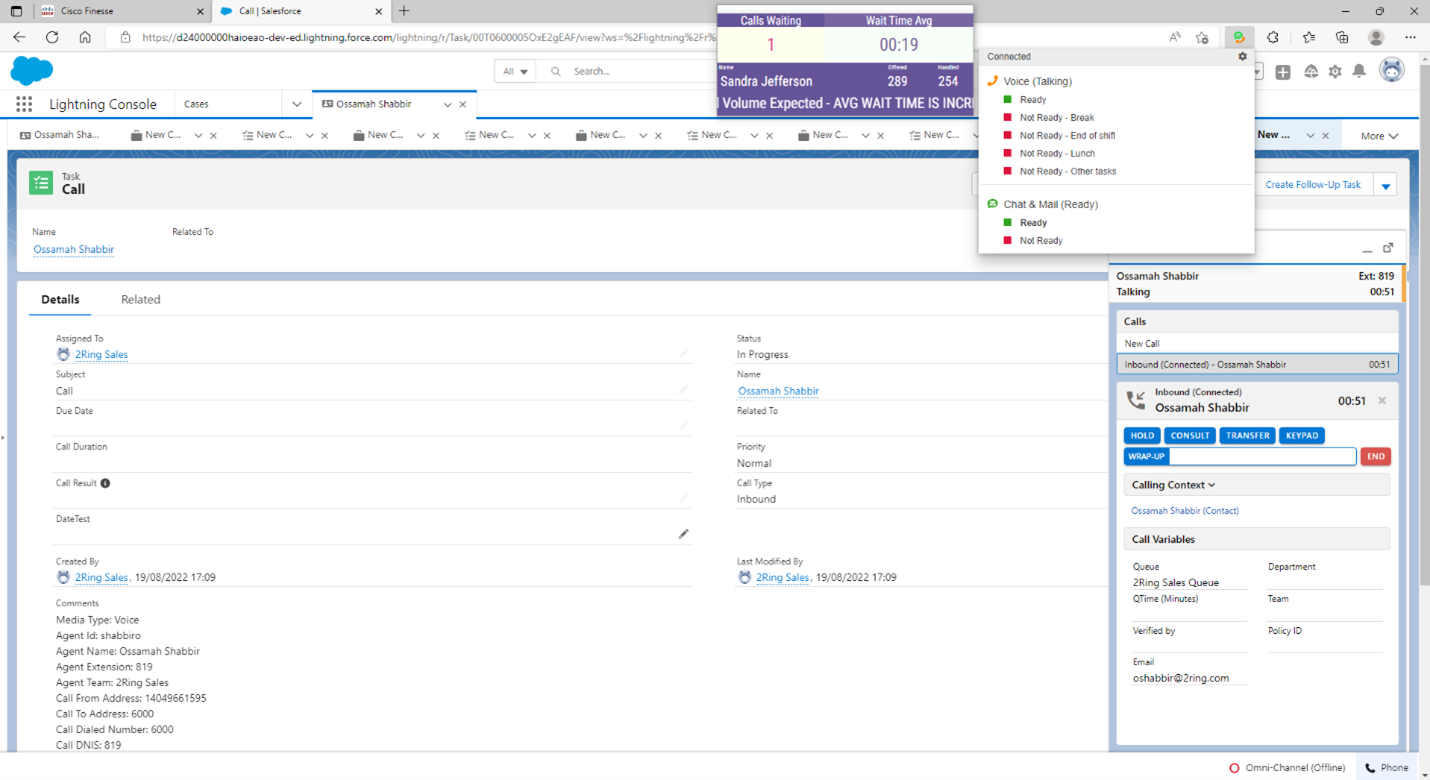This screenshot has width=1430, height=780.
Task: Open the Ossamah Shabbir (Contact) link
Action: pos(1185,511)
